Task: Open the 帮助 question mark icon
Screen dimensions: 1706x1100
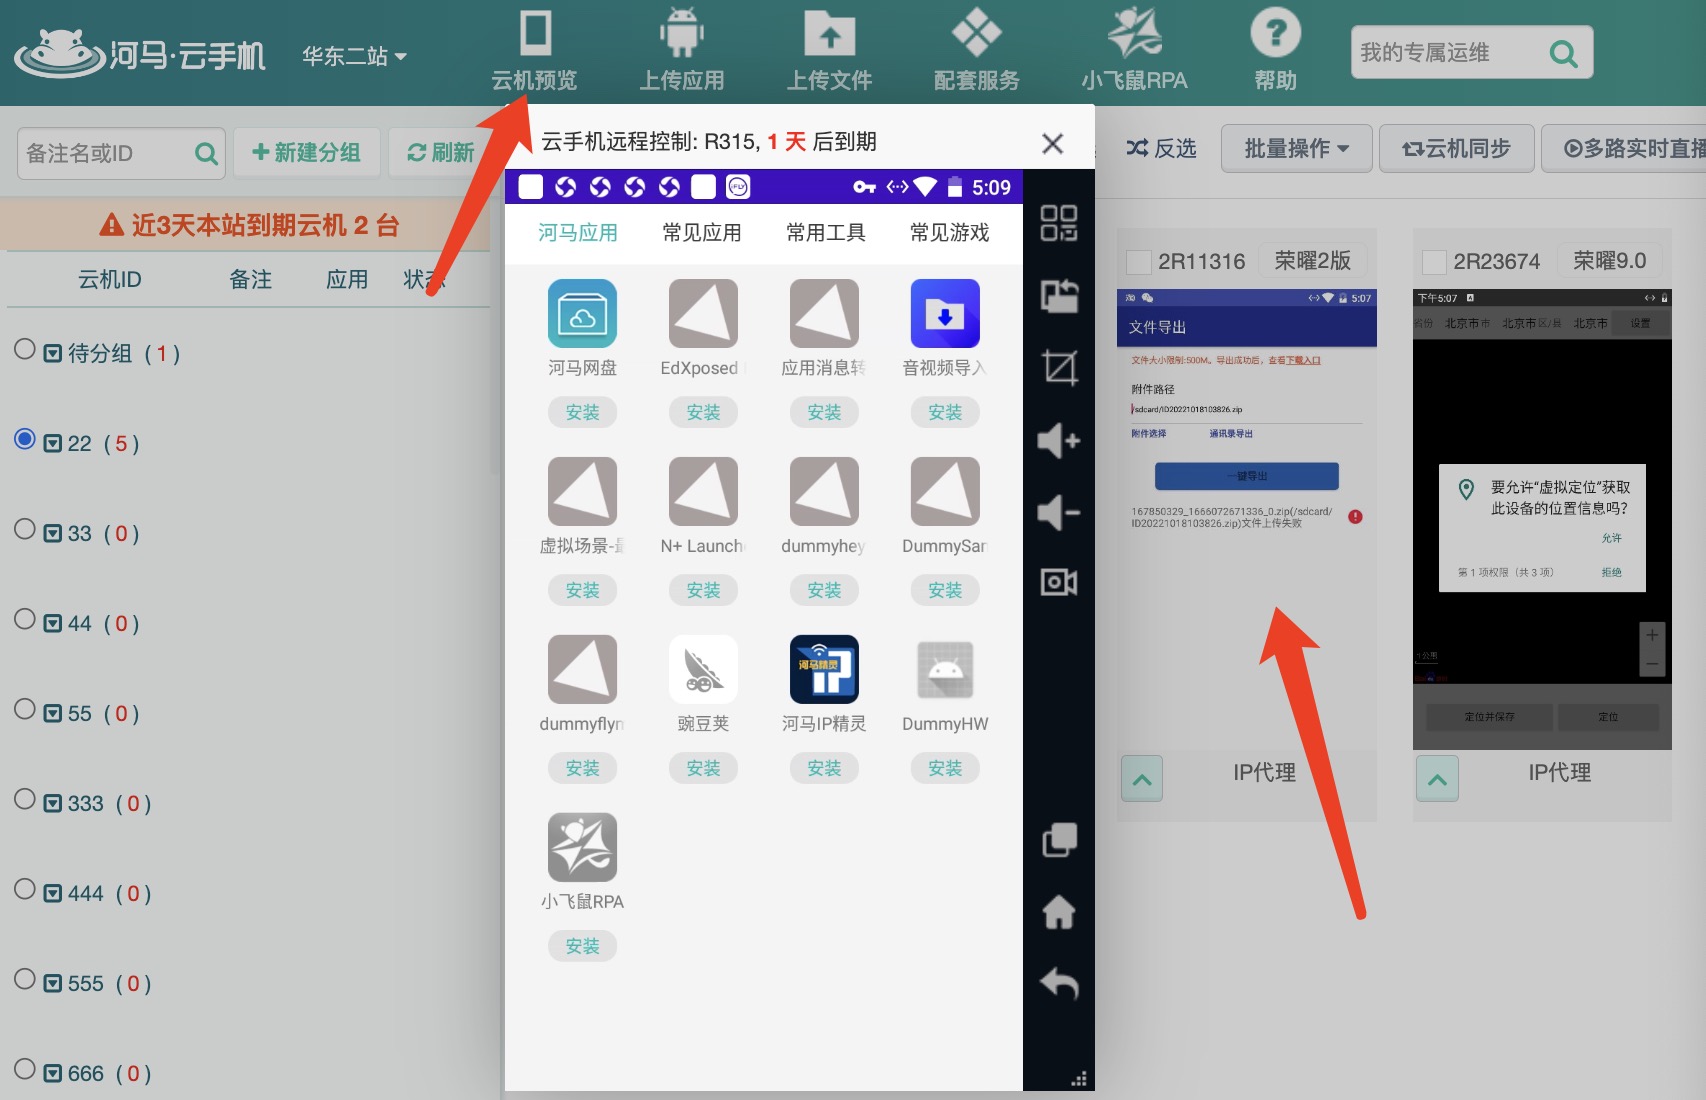Action: click(1276, 33)
